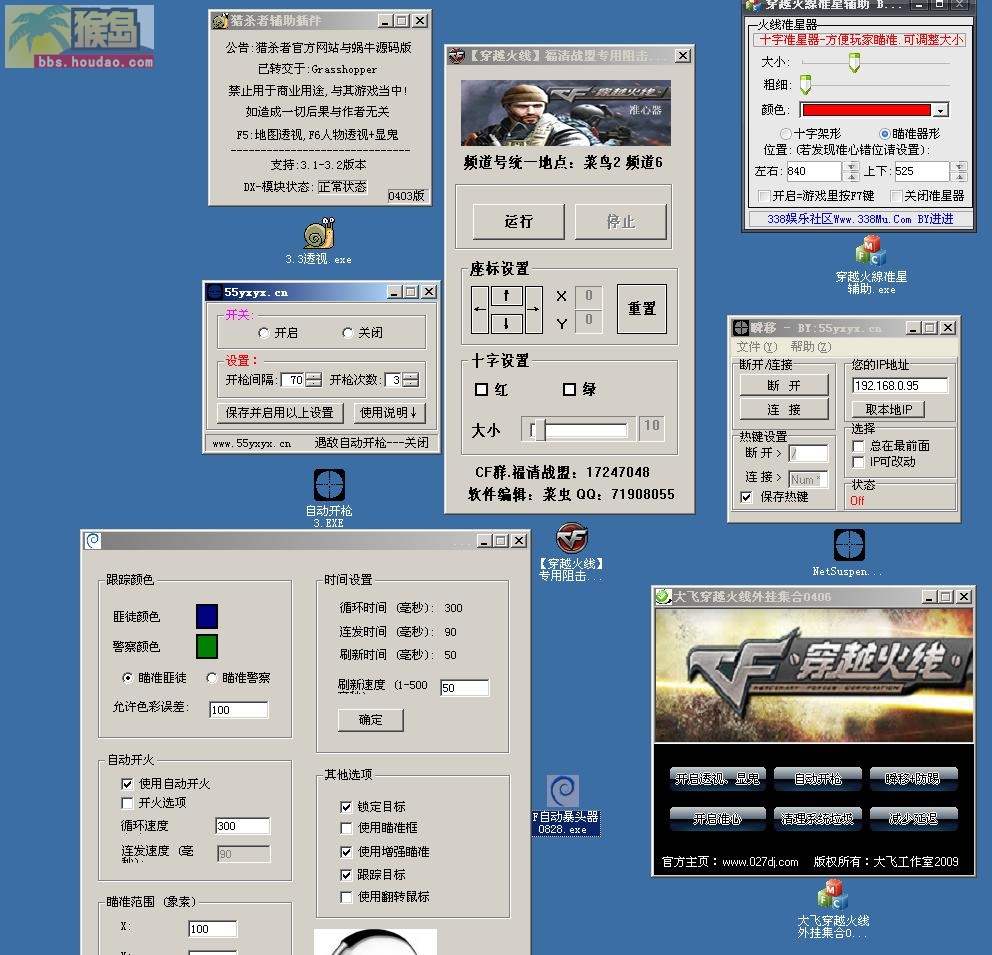
Task: Choose the 十字架形 crosshair shape option
Action: [786, 133]
